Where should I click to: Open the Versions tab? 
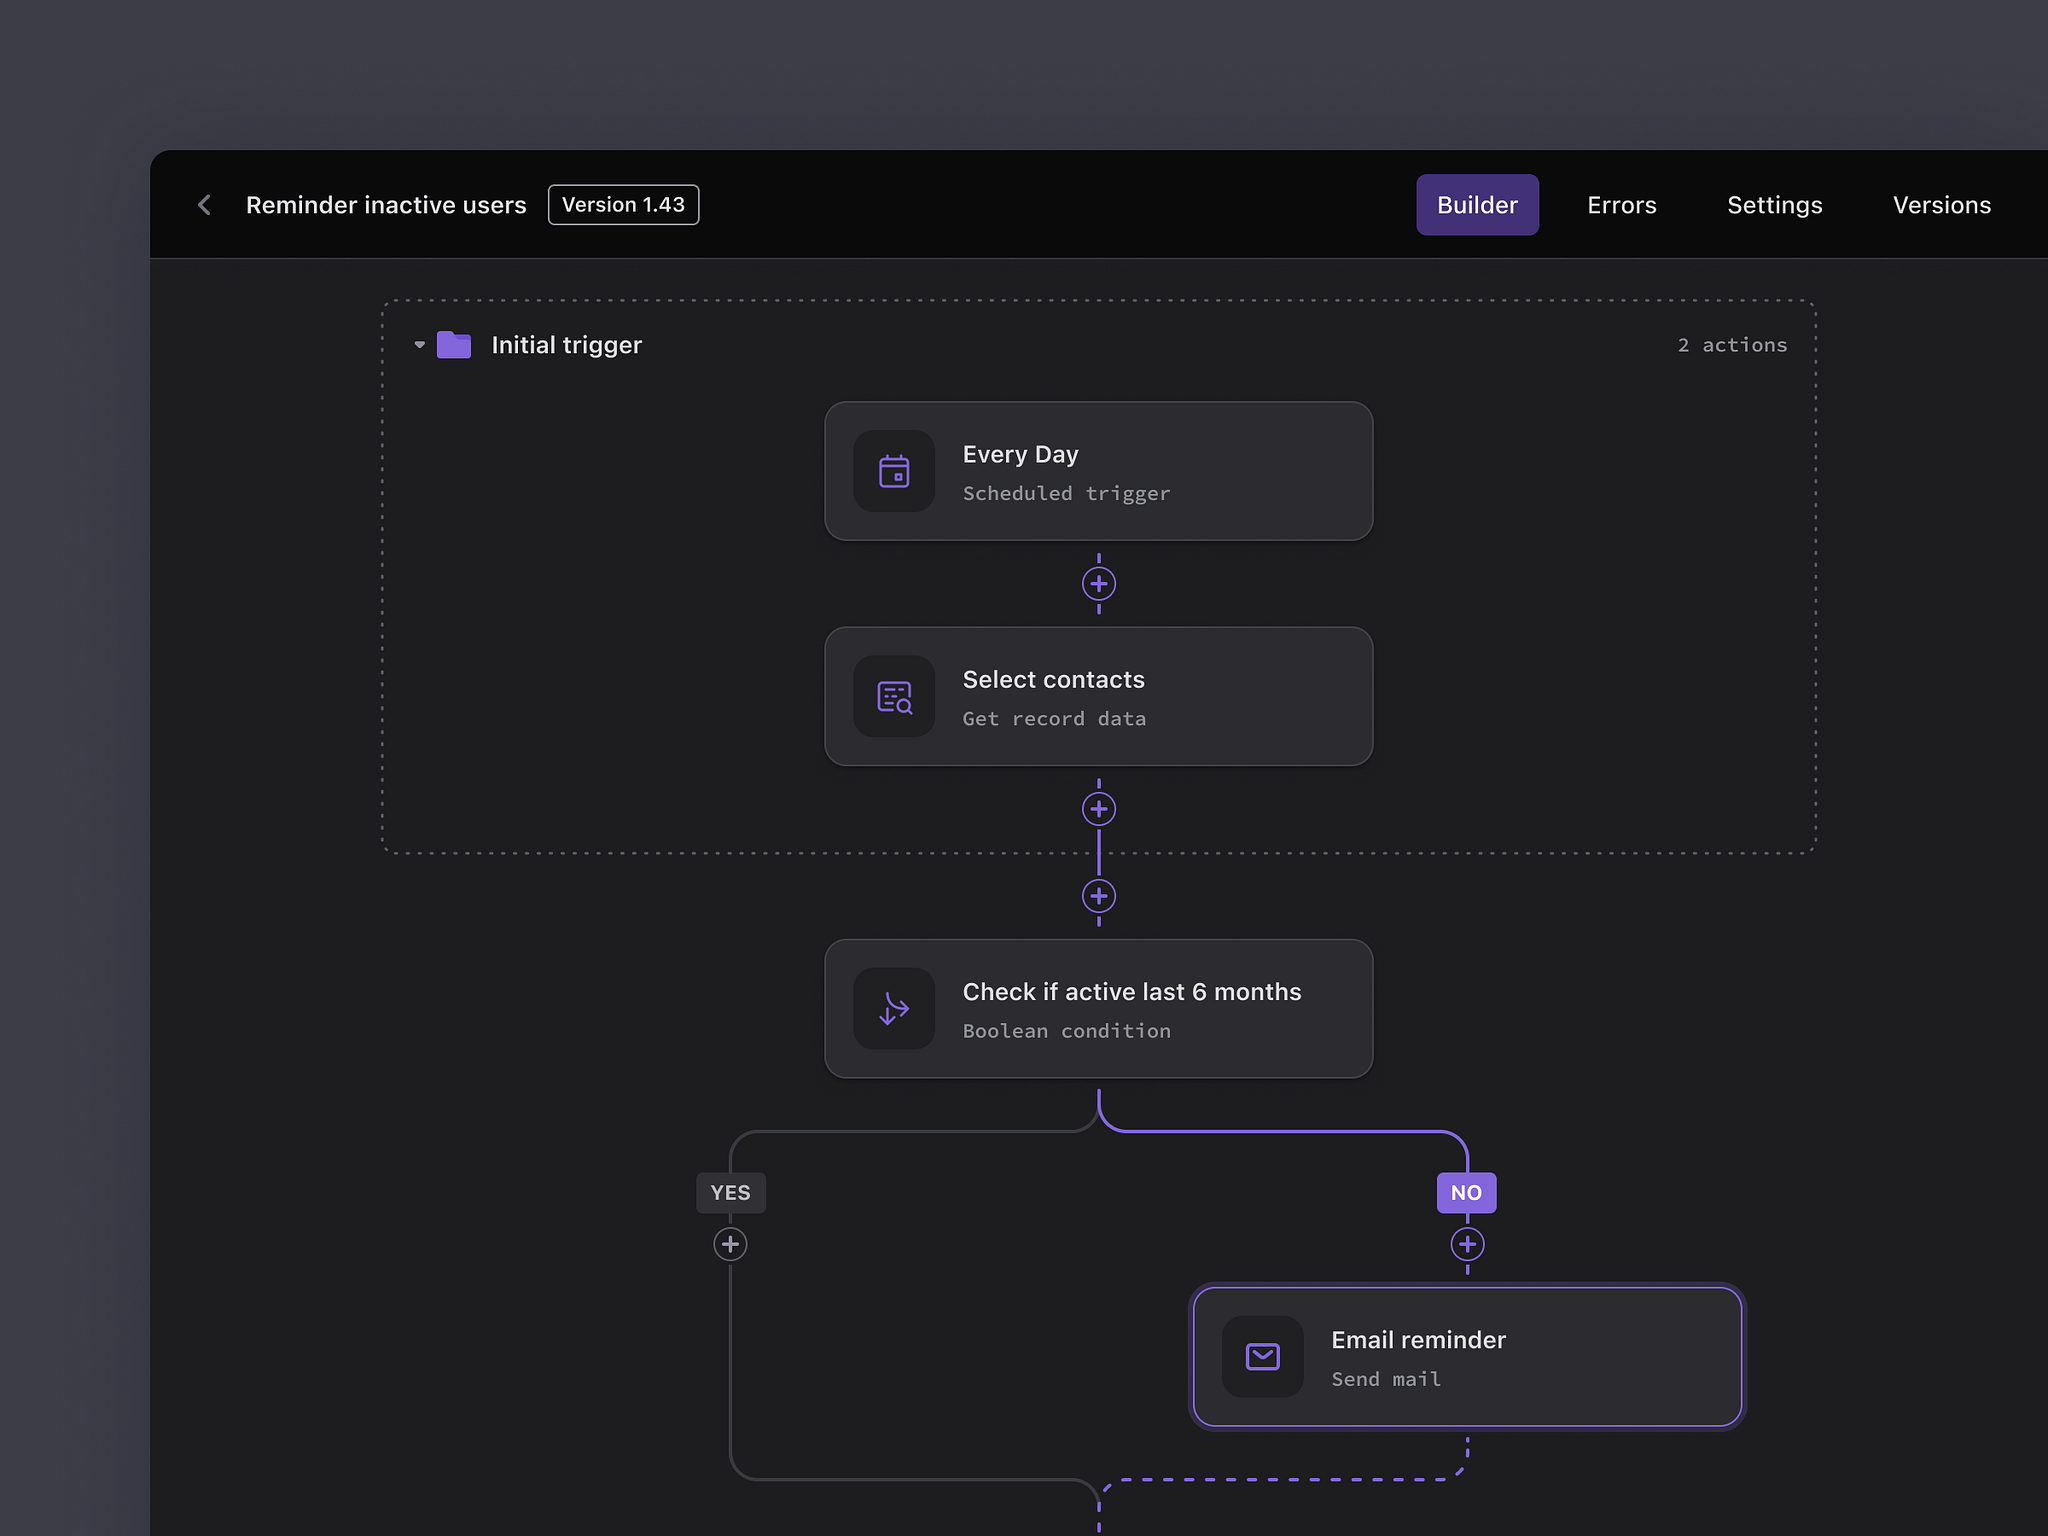coord(1940,204)
